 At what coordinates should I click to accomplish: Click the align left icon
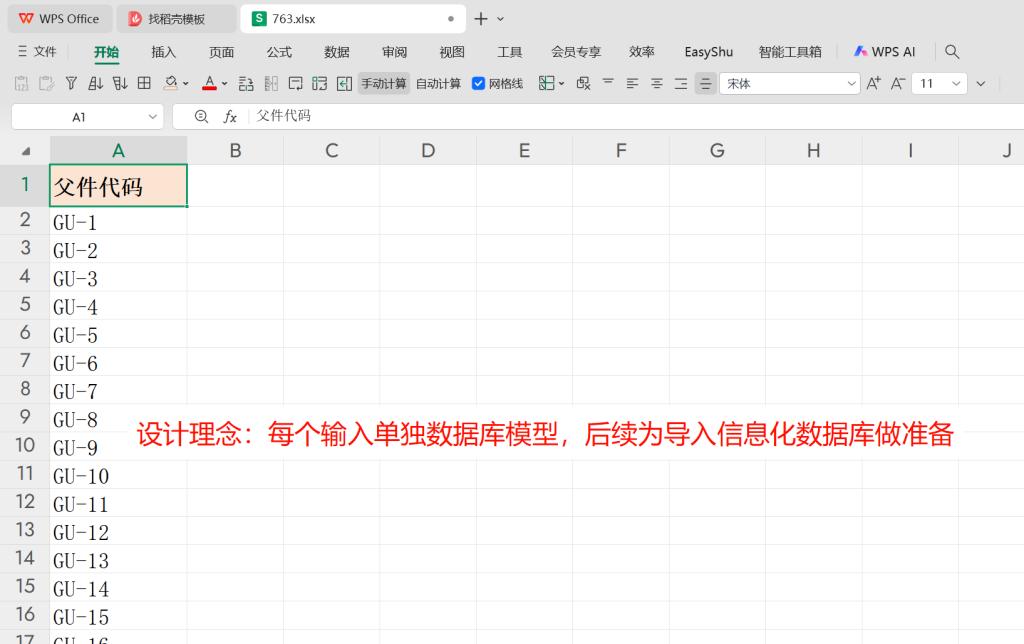pos(632,84)
